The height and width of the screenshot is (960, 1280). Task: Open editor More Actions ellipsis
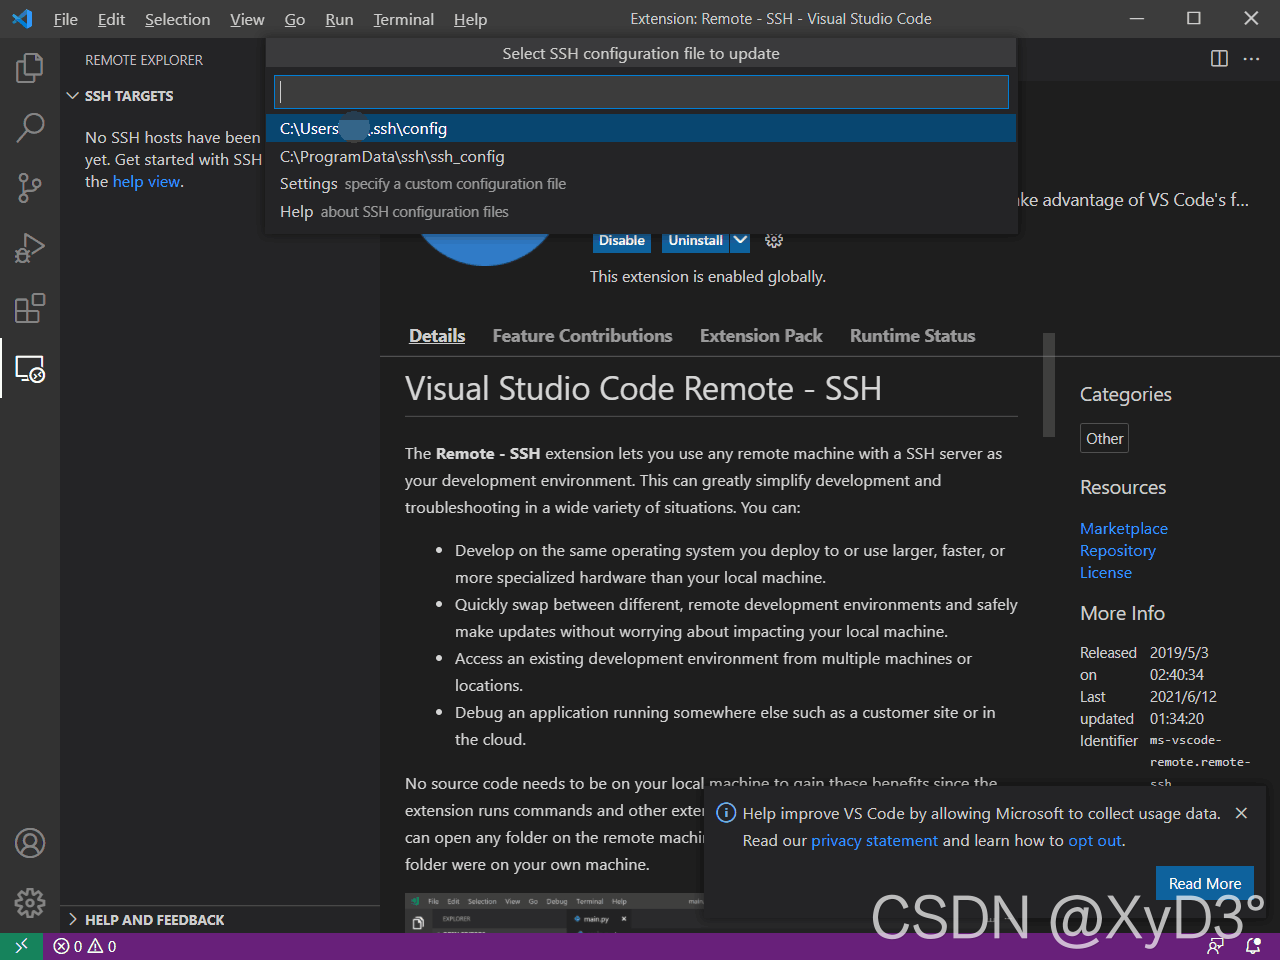pos(1251,59)
